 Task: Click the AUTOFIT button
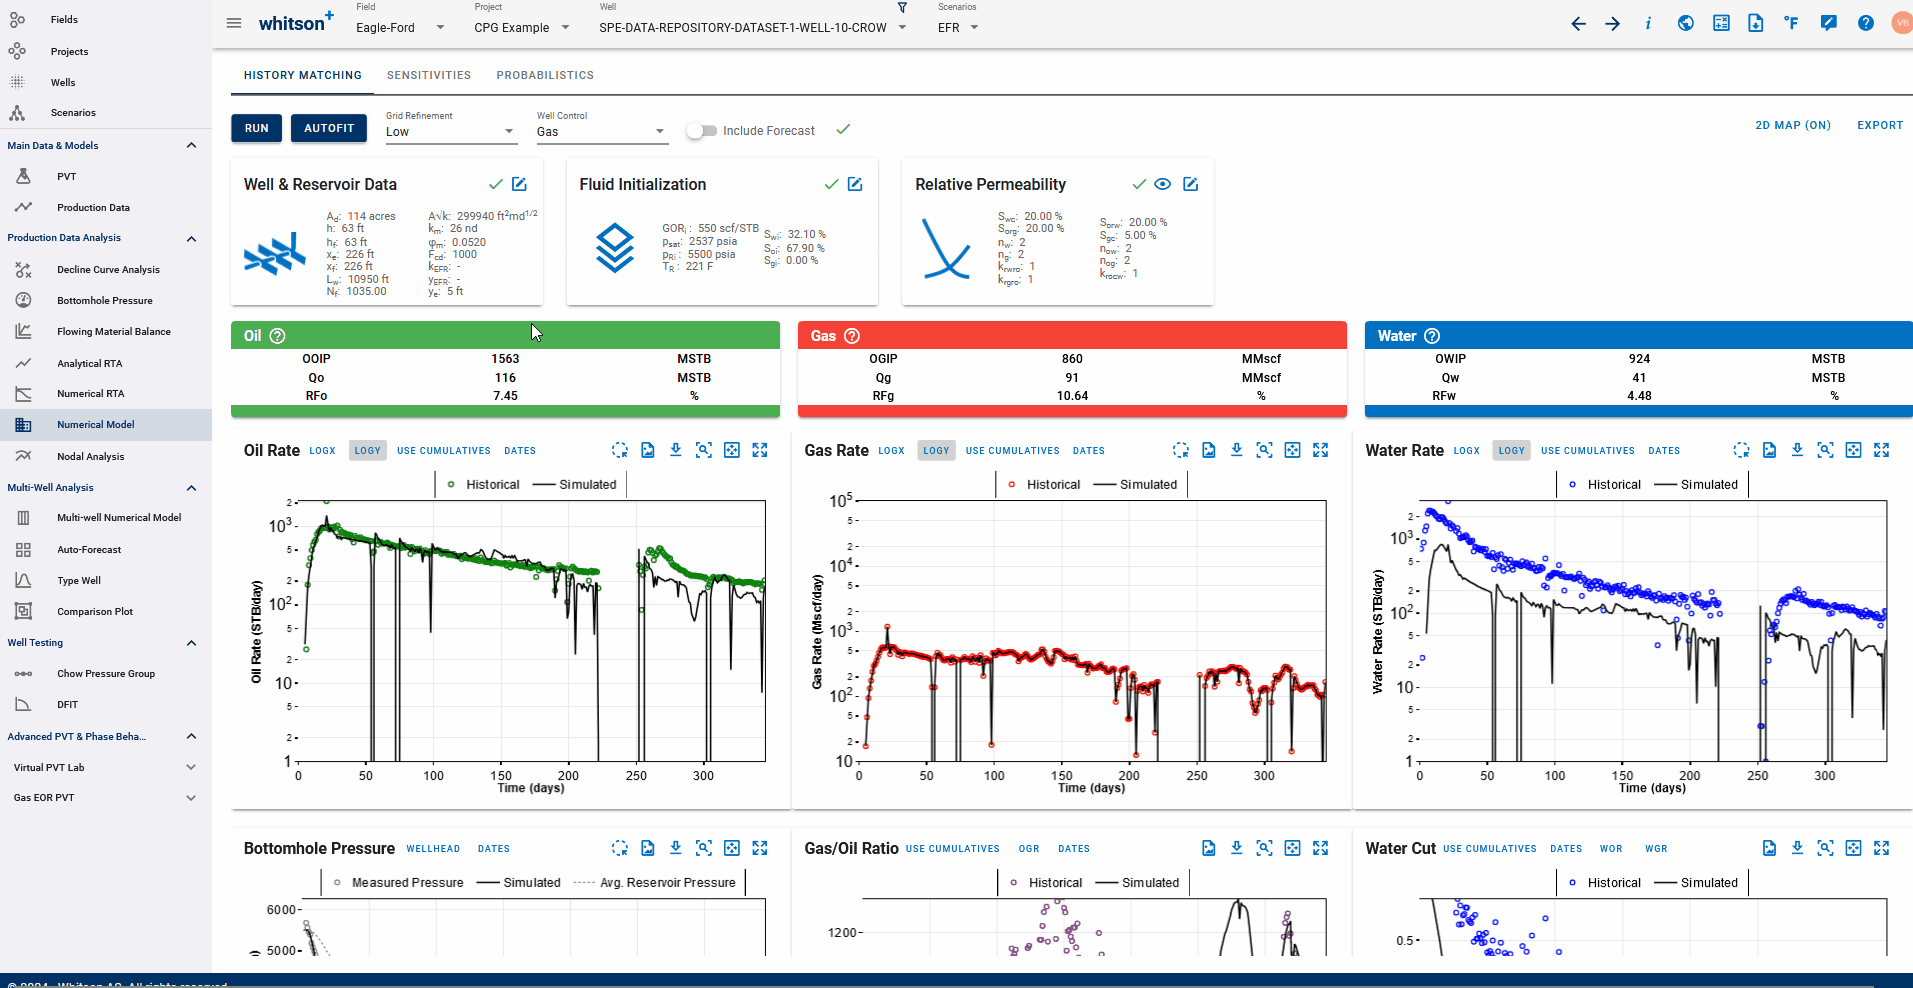click(x=329, y=128)
